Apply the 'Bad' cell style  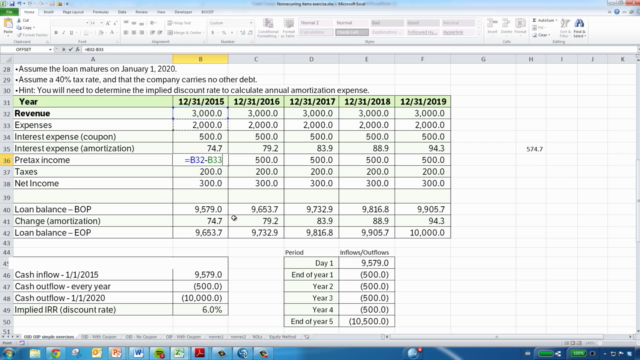coord(387,23)
